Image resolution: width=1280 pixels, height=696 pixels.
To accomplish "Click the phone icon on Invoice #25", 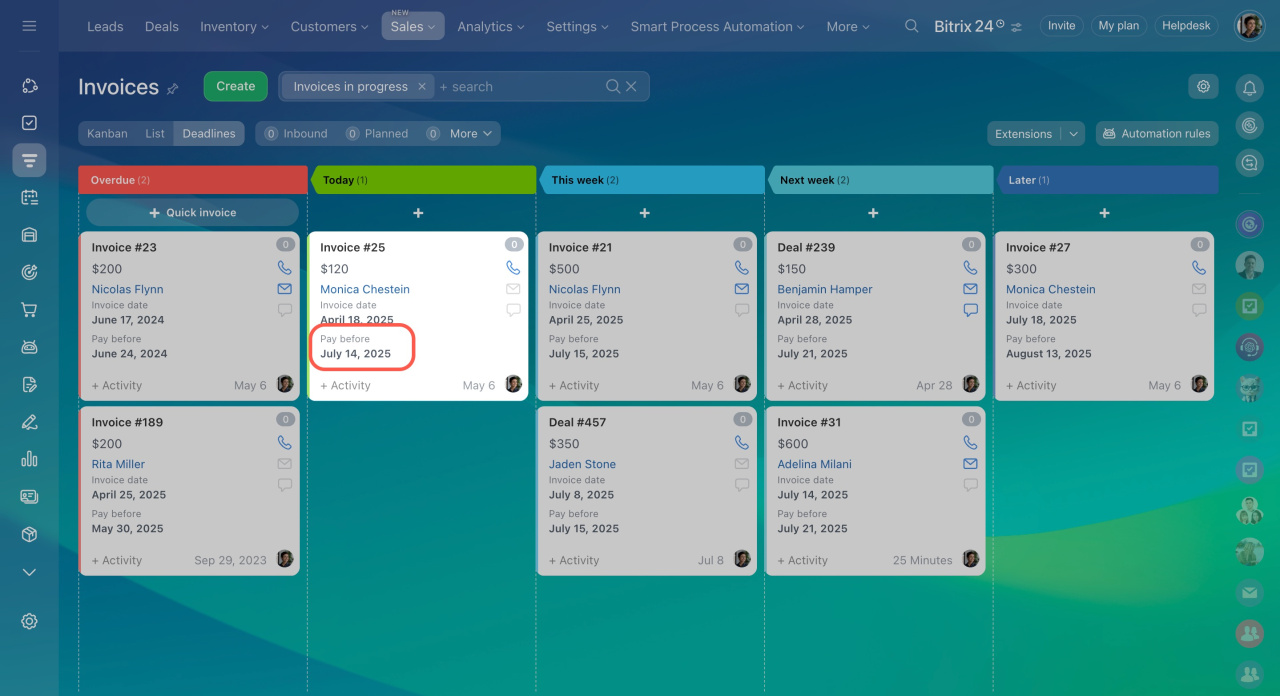I will pos(513,268).
